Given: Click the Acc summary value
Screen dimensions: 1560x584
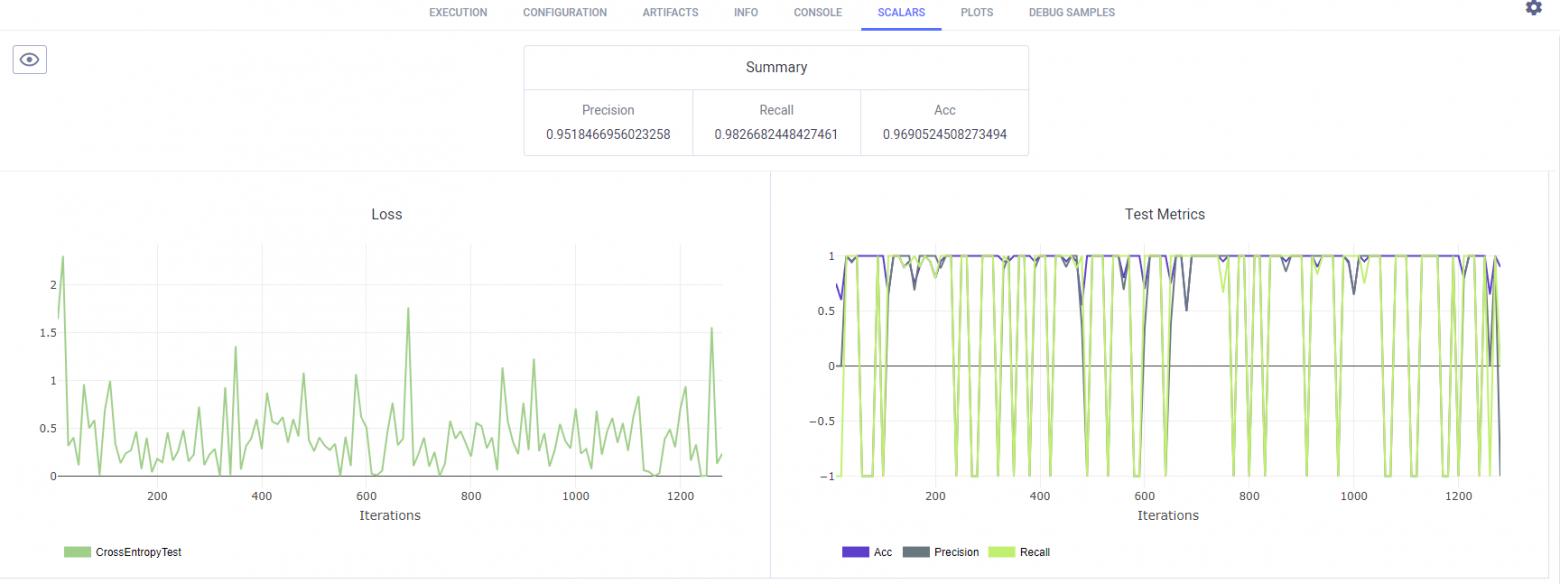Looking at the screenshot, I should click(x=944, y=133).
